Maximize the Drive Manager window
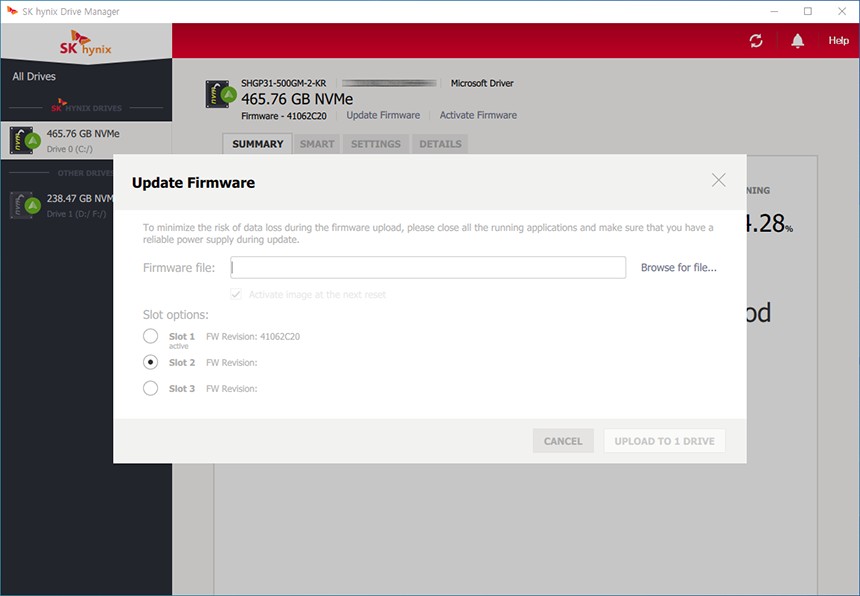This screenshot has width=860, height=596. click(807, 12)
